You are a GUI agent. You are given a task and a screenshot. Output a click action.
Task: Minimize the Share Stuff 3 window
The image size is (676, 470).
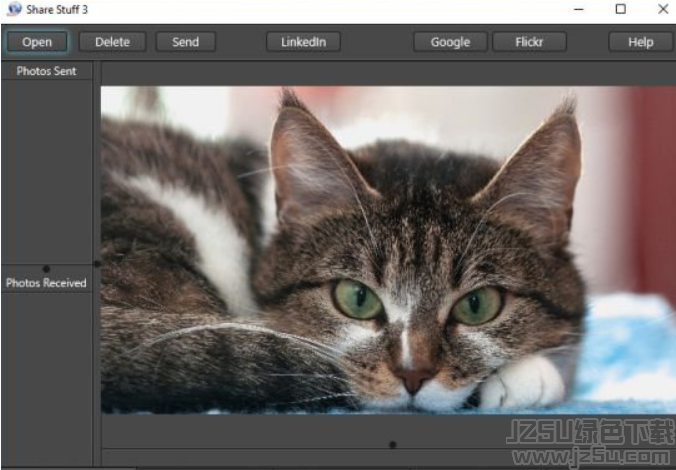pos(579,9)
